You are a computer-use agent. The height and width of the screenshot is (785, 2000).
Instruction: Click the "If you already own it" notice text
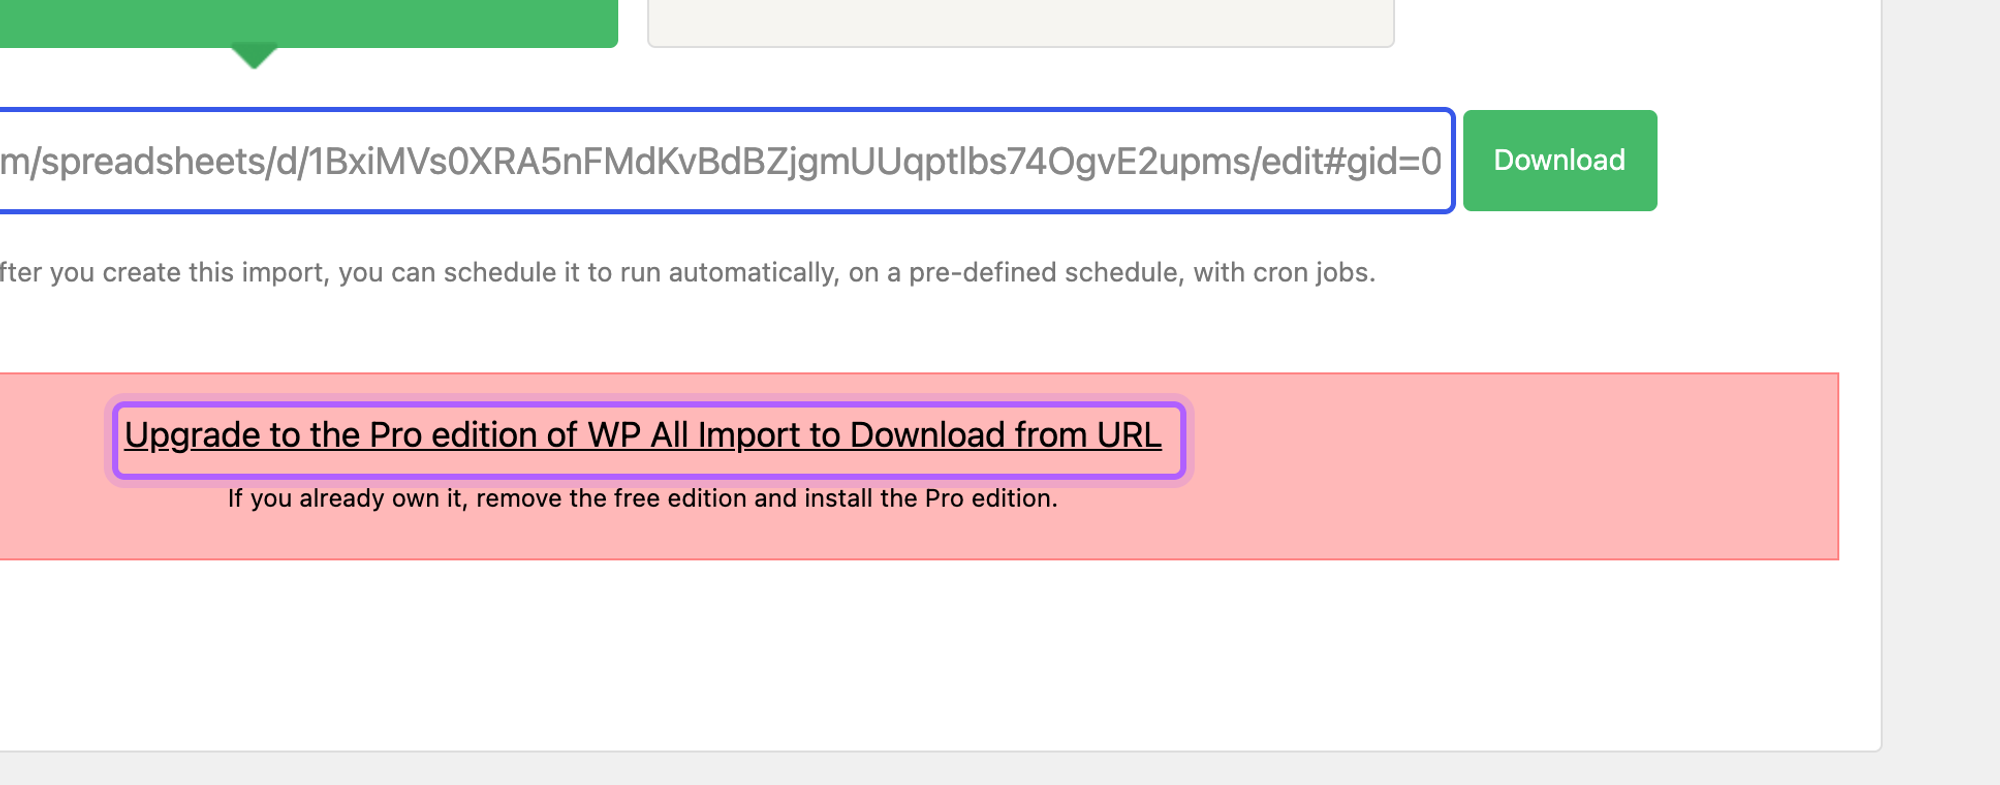coord(642,498)
